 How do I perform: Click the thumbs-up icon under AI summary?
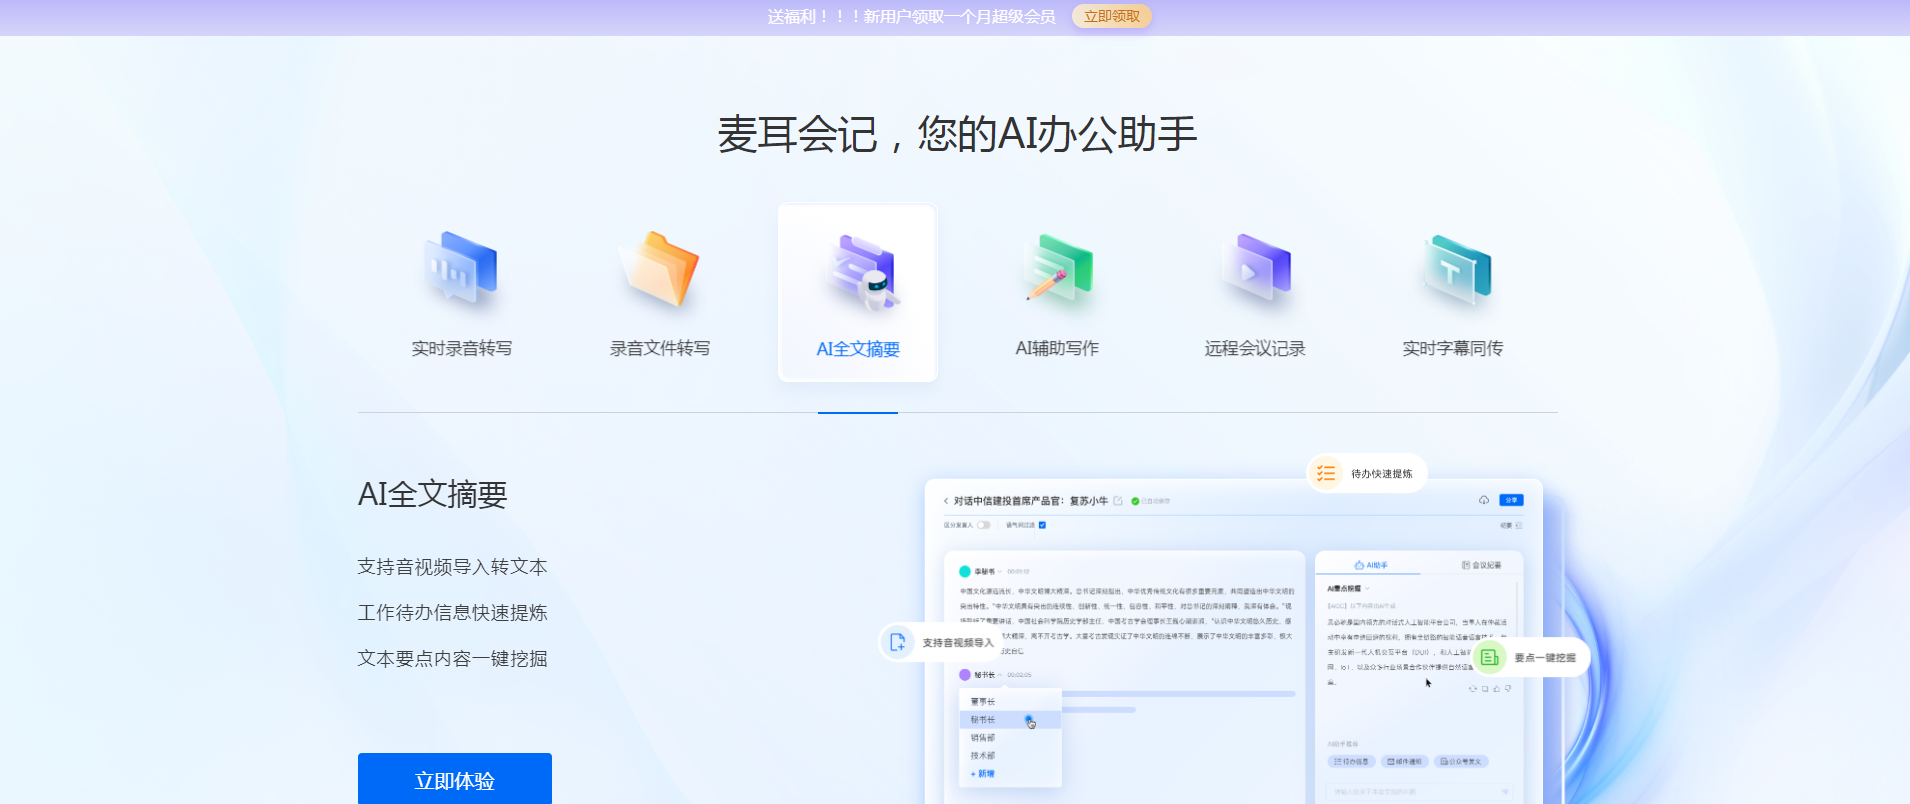coord(1496,689)
